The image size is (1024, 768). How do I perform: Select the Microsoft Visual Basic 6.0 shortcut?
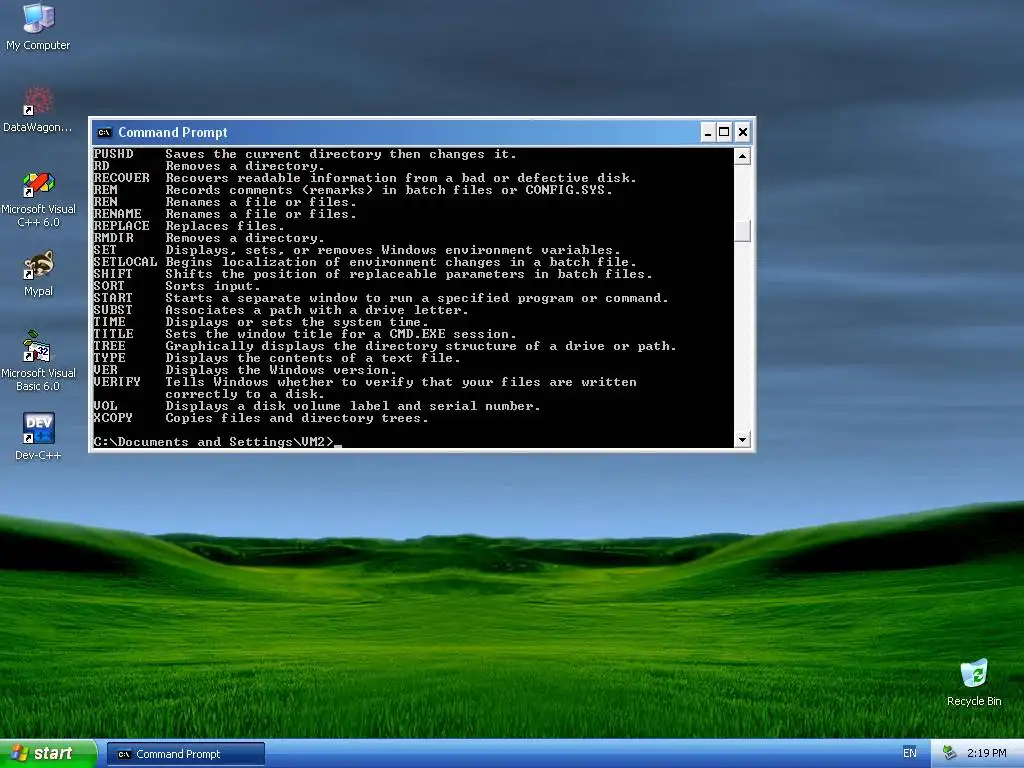[38, 361]
